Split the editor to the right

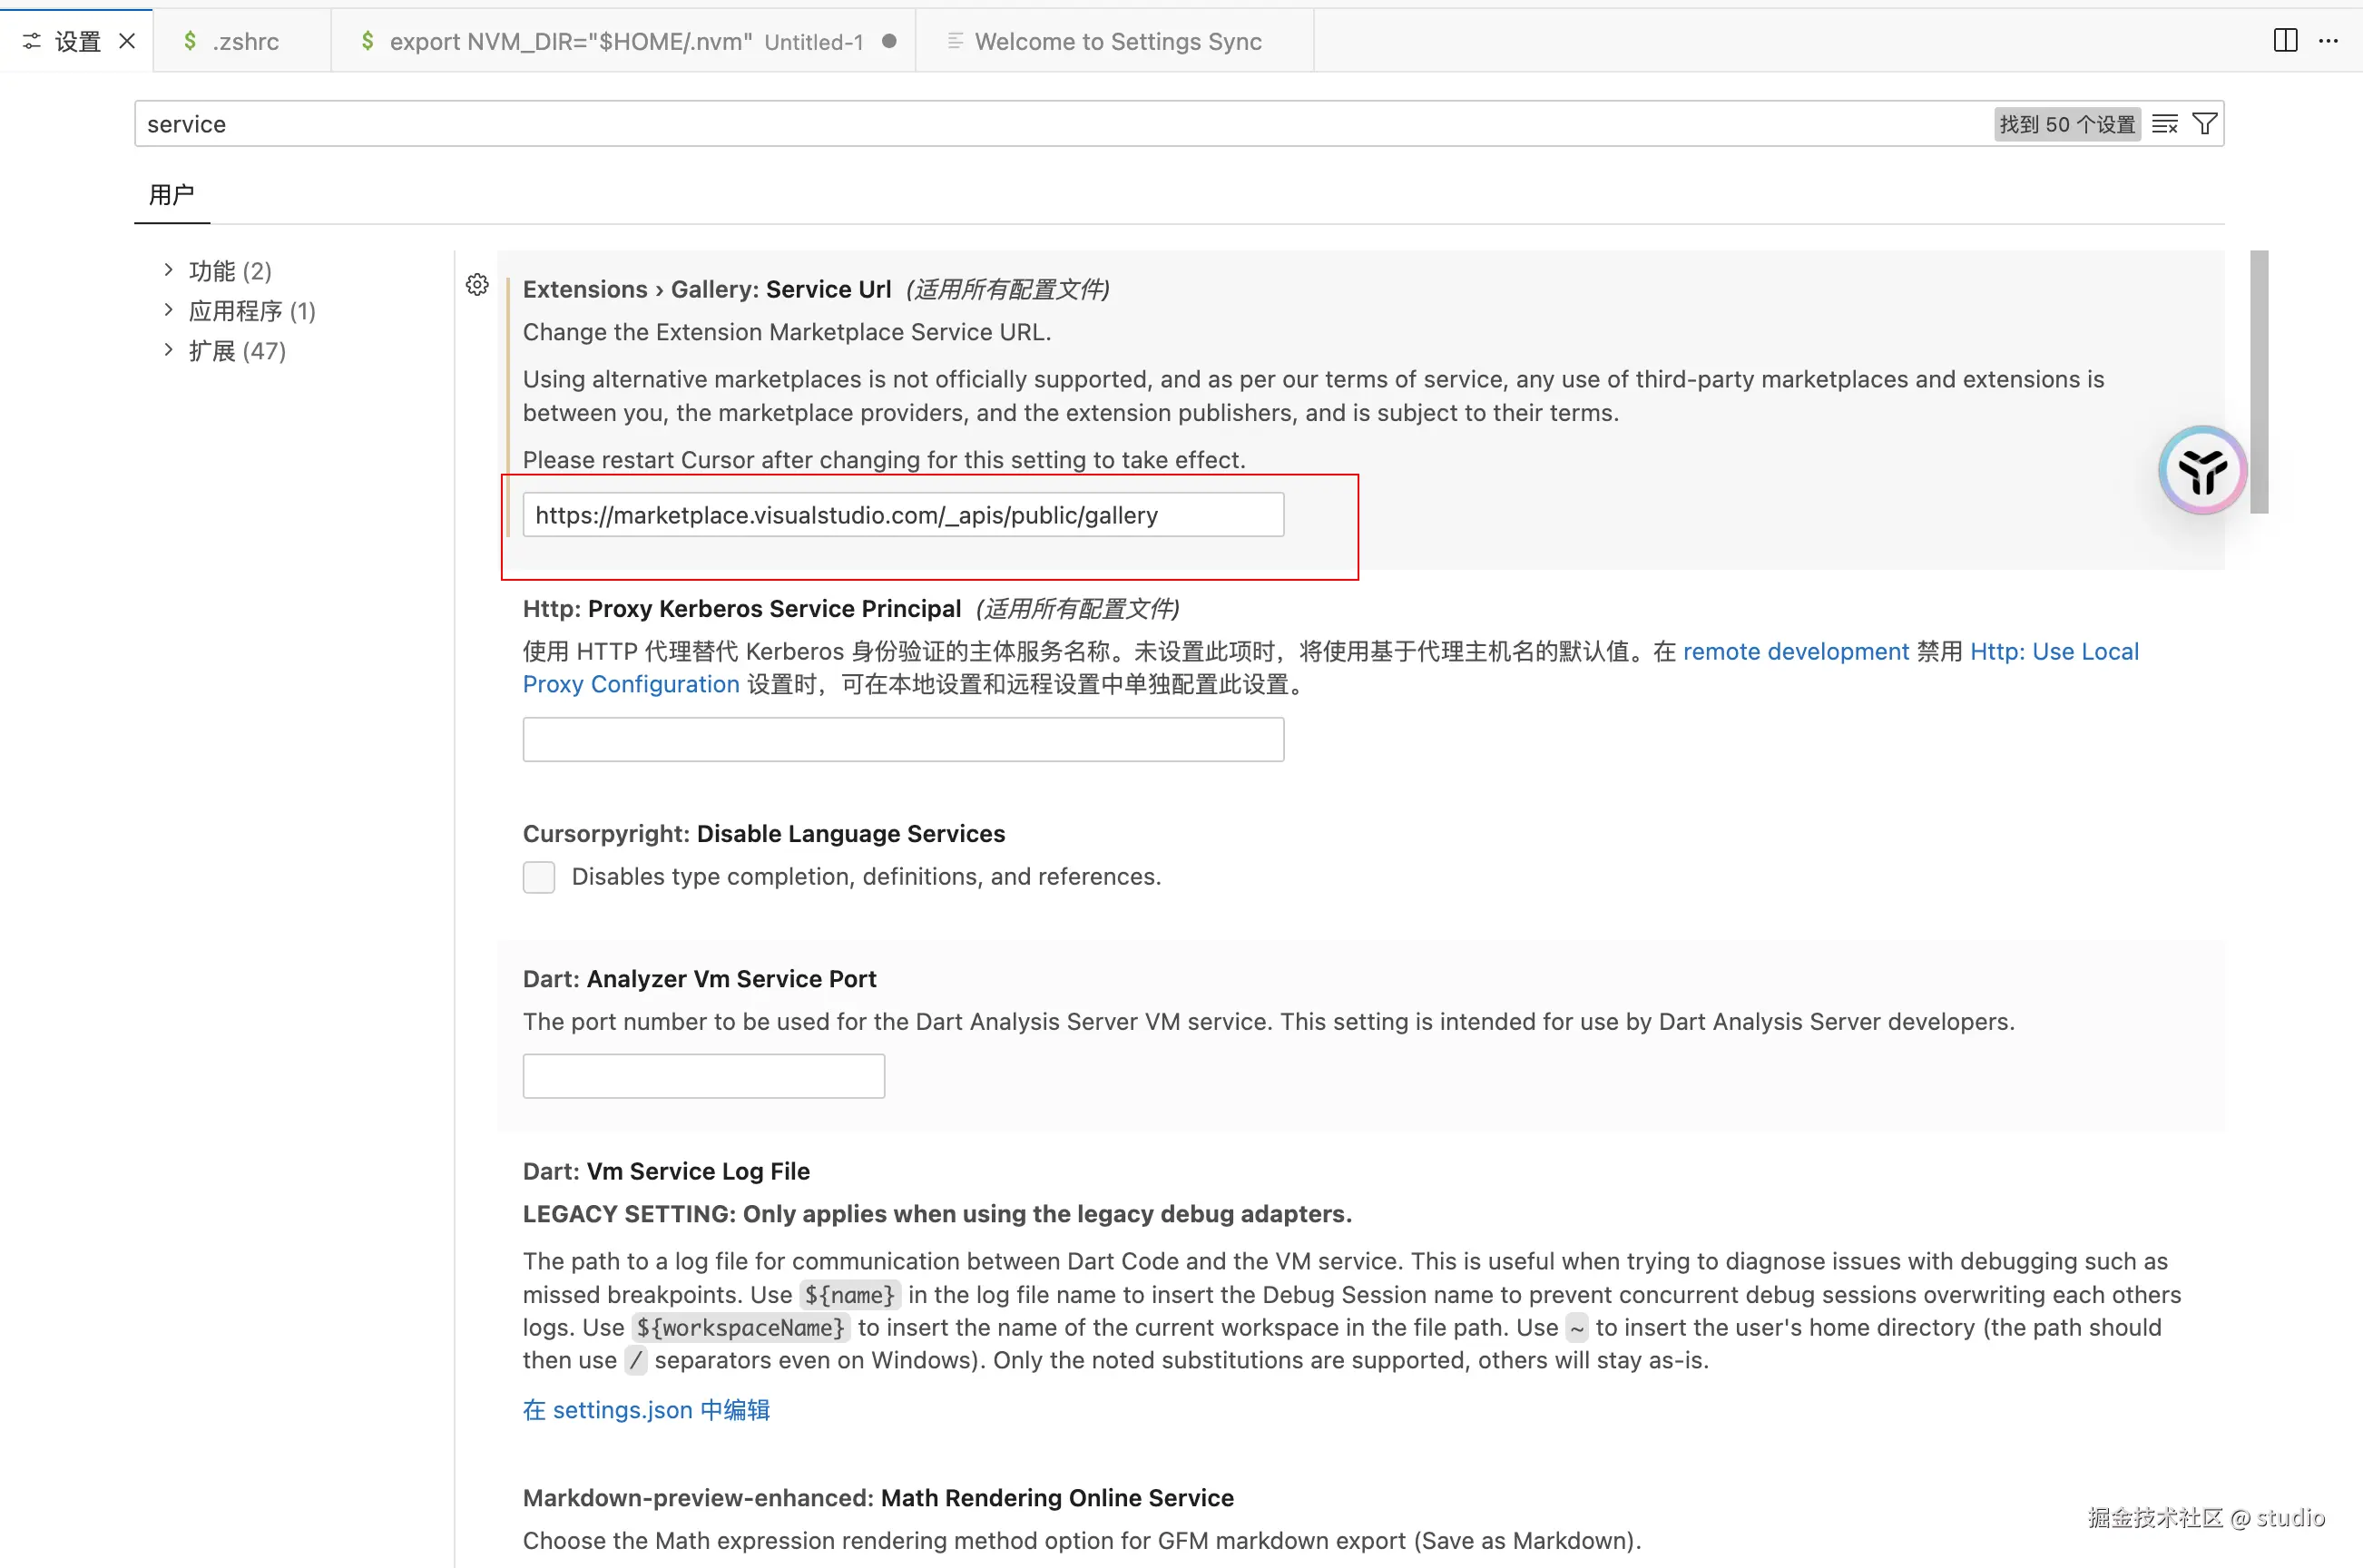point(2285,41)
